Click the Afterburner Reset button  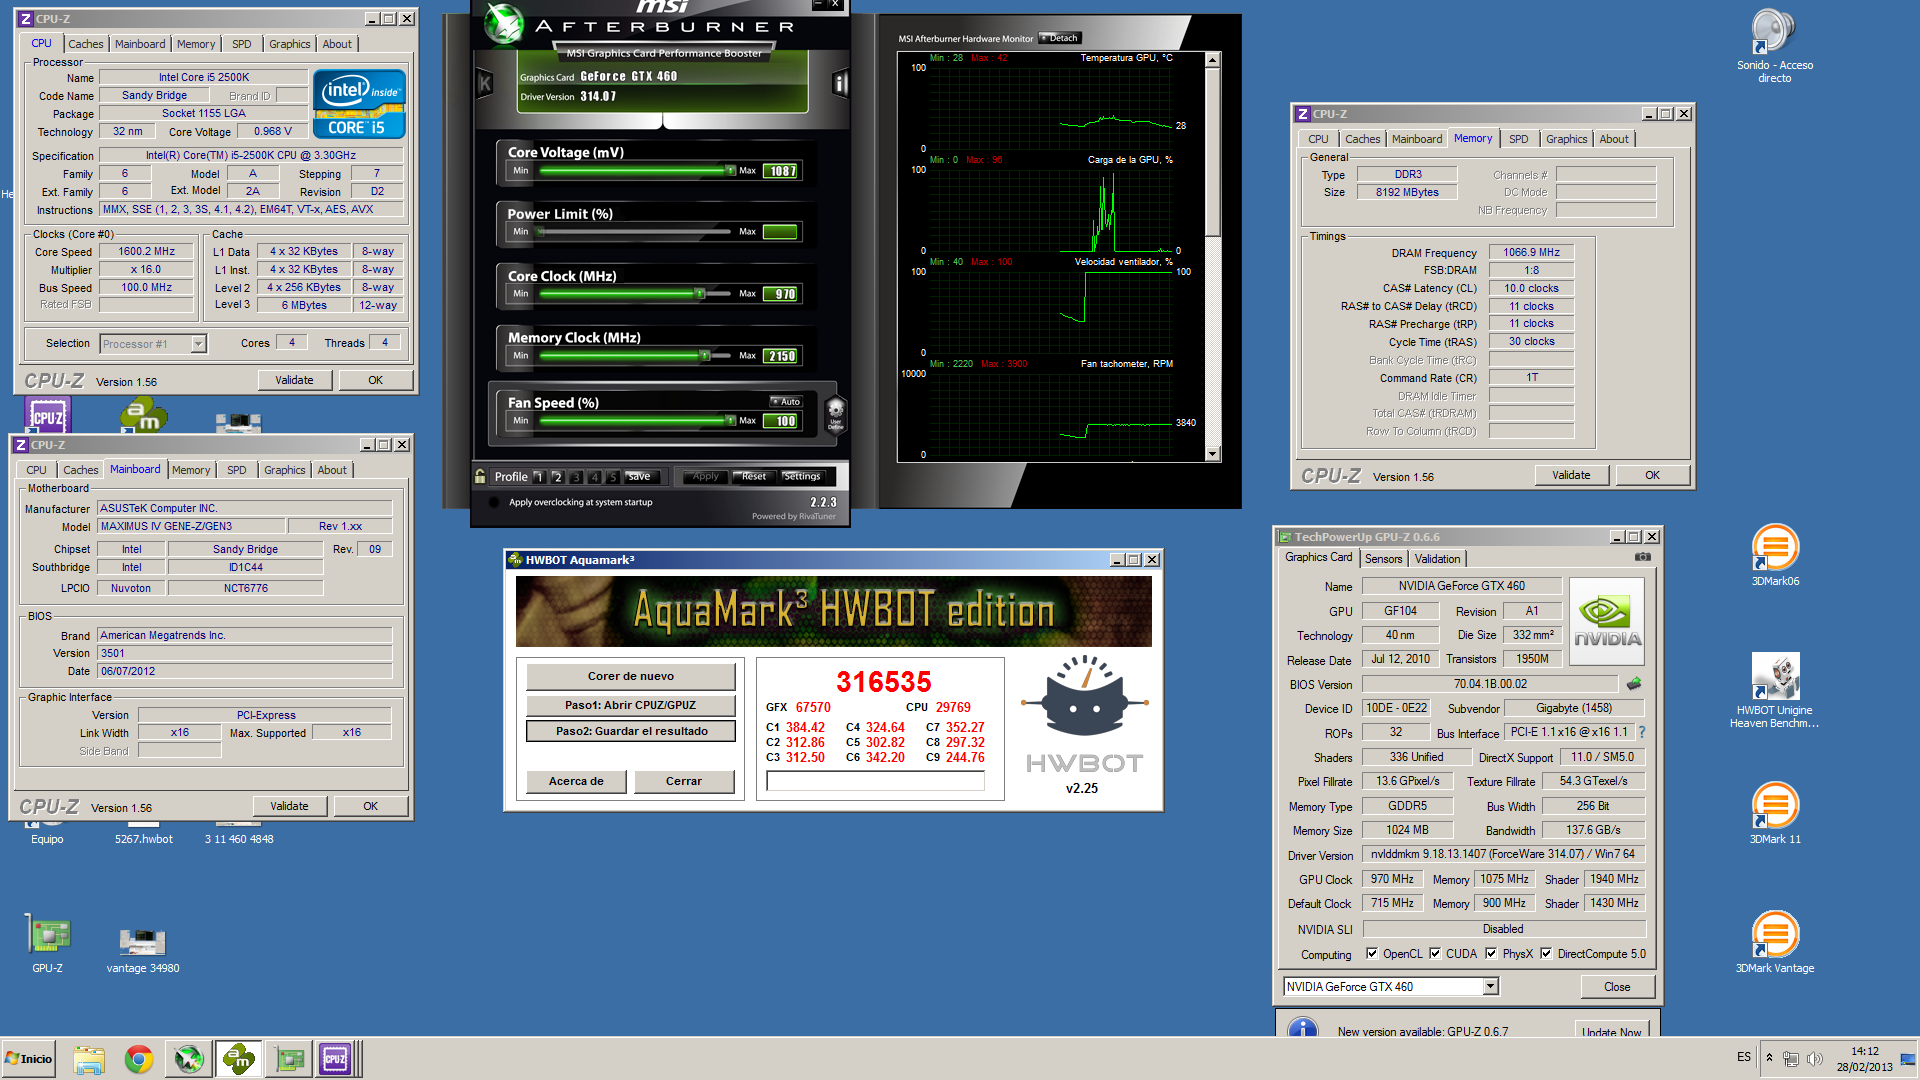(754, 477)
